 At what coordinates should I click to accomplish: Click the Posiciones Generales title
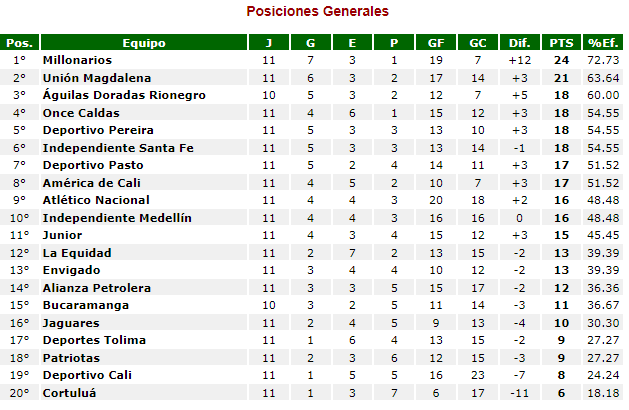pyautogui.click(x=318, y=12)
